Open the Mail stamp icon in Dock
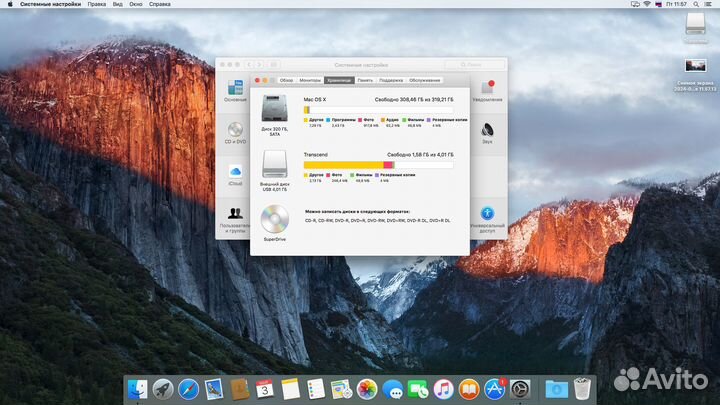Image resolution: width=720 pixels, height=405 pixels. [x=214, y=389]
